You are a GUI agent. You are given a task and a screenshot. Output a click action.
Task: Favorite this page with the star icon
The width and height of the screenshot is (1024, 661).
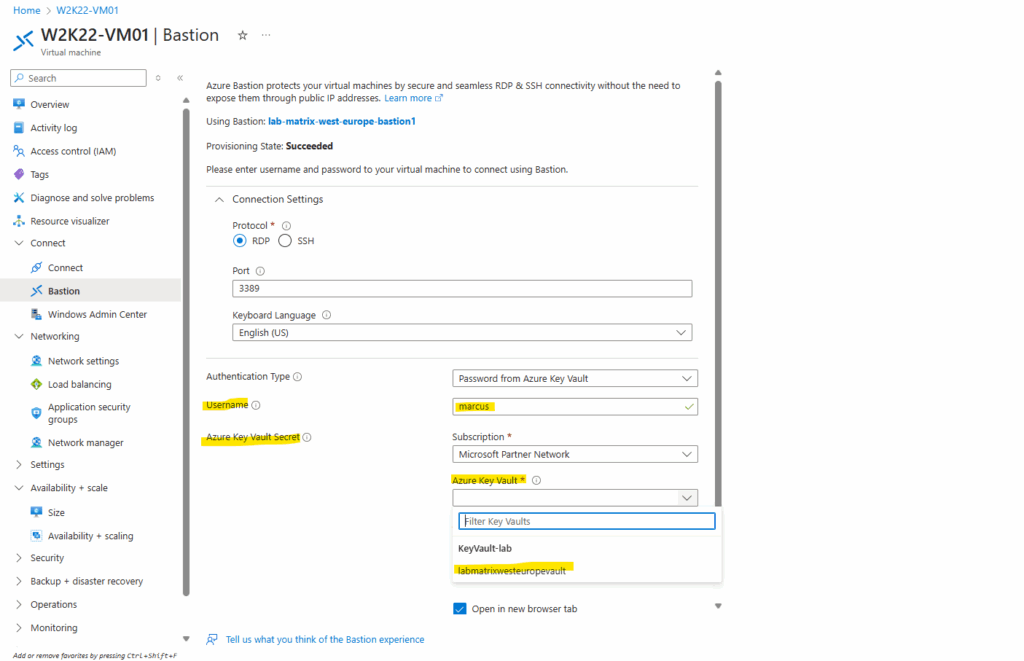point(242,35)
